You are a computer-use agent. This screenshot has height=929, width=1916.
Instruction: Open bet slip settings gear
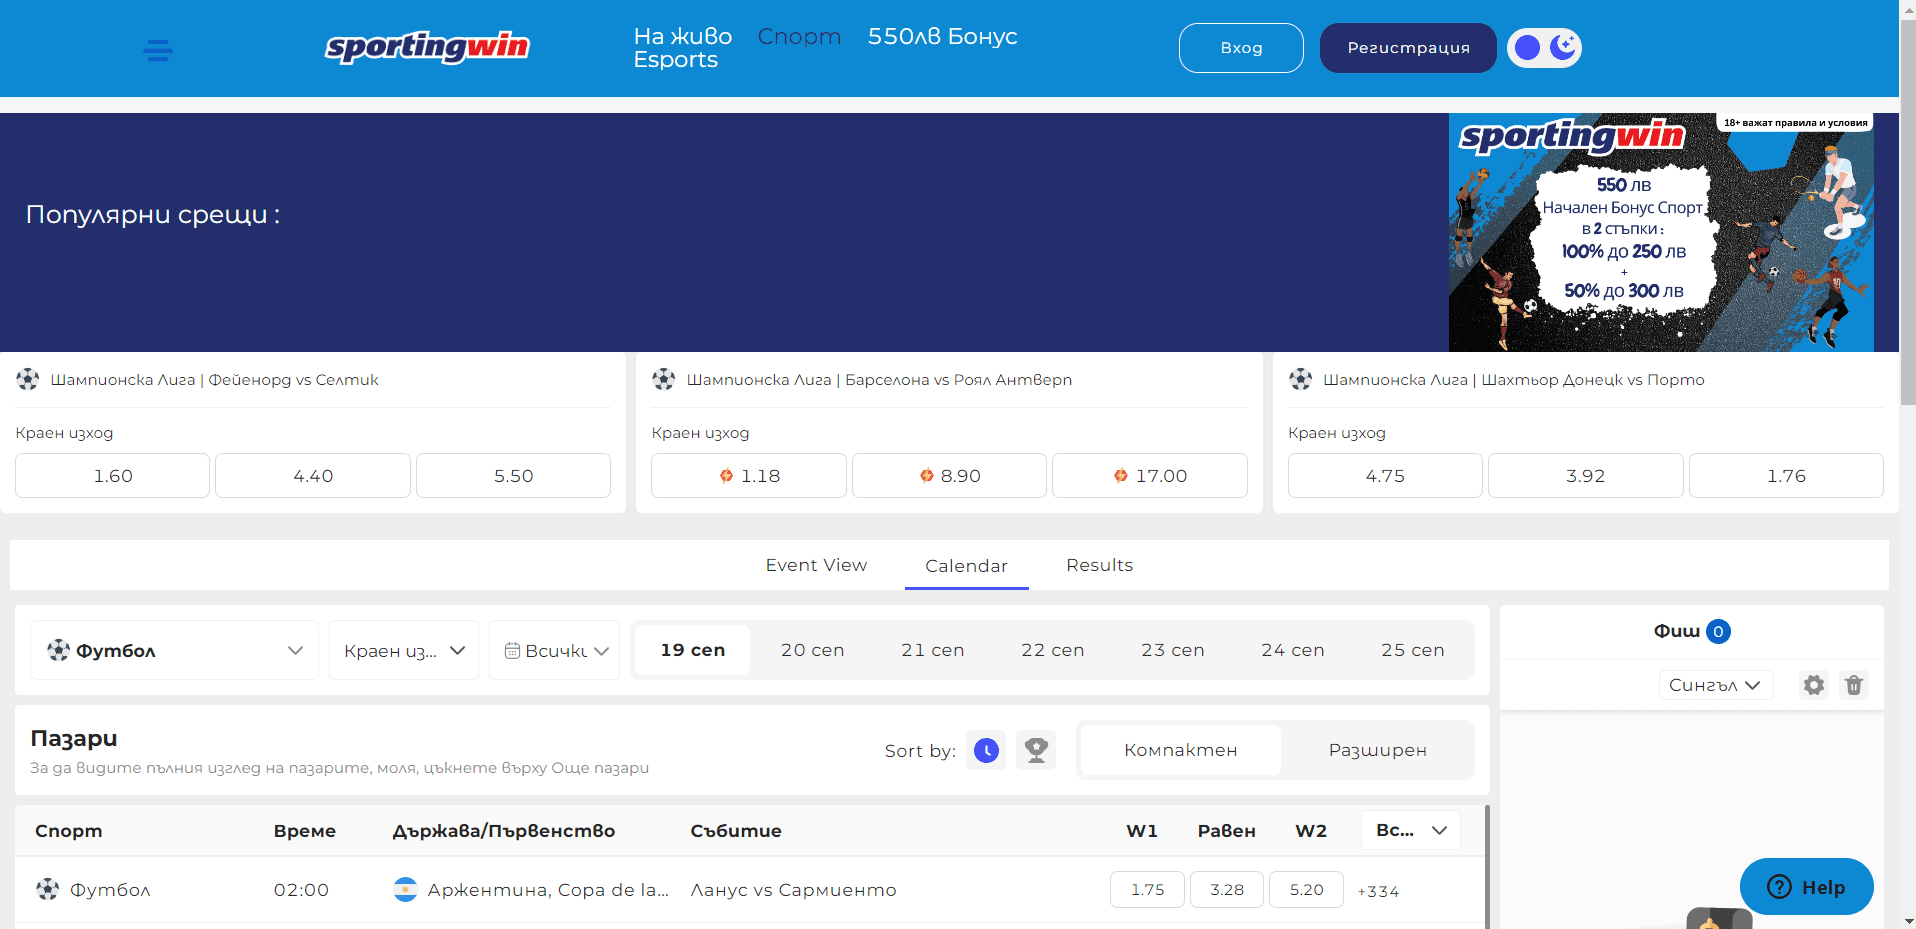point(1813,685)
